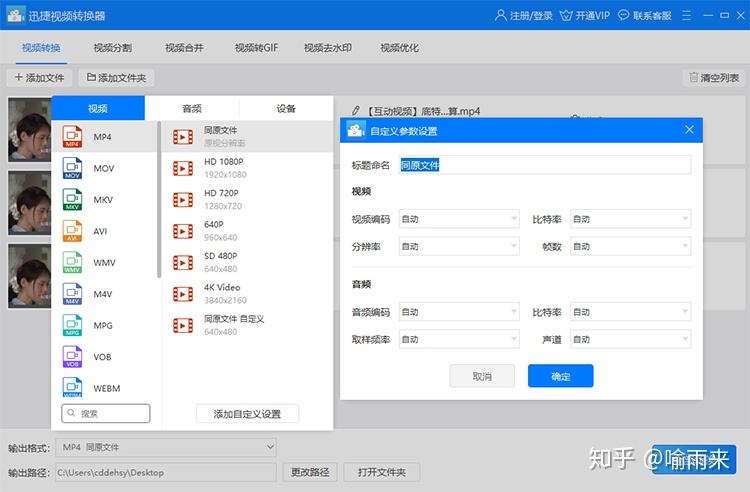Click the 清空列表 trash icon
The image size is (750, 492).
point(693,77)
